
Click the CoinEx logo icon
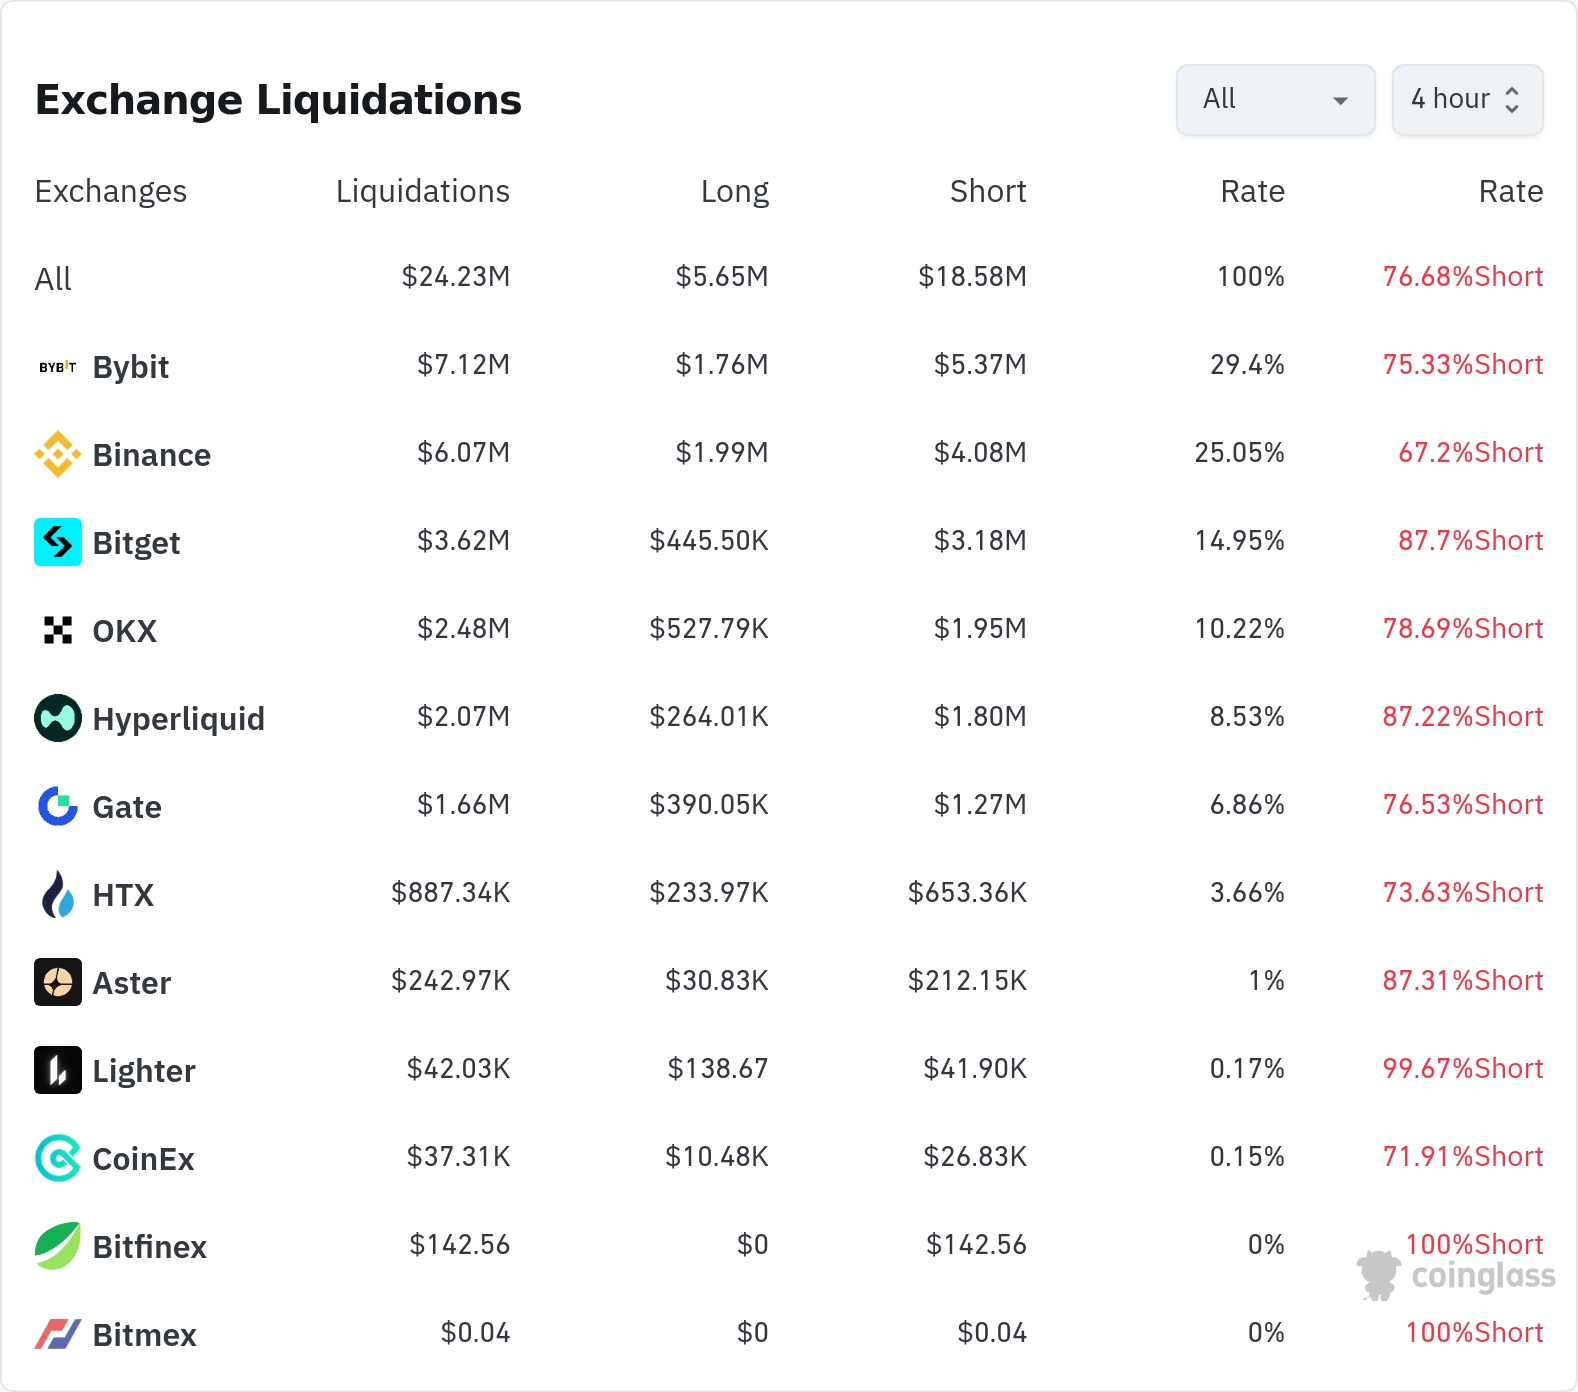click(58, 1158)
